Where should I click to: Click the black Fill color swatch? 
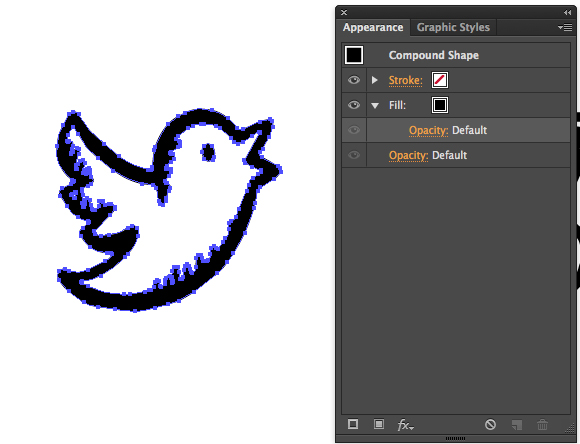tap(440, 105)
